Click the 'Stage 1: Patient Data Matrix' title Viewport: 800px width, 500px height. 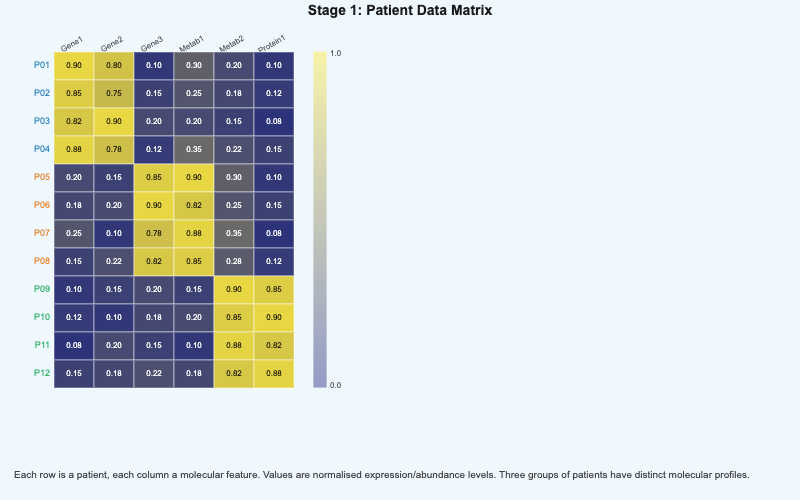[x=400, y=11]
